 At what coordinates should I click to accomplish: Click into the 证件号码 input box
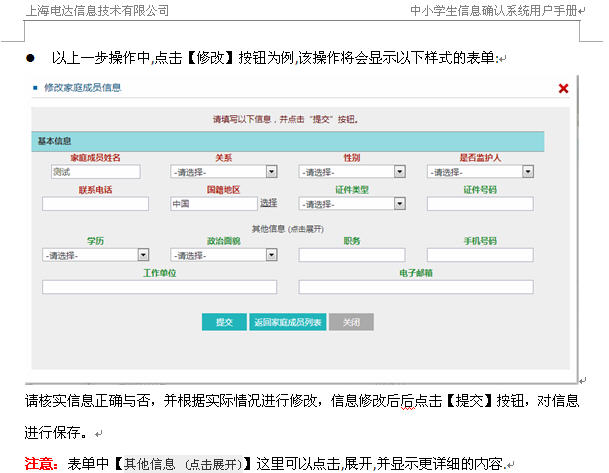[479, 204]
